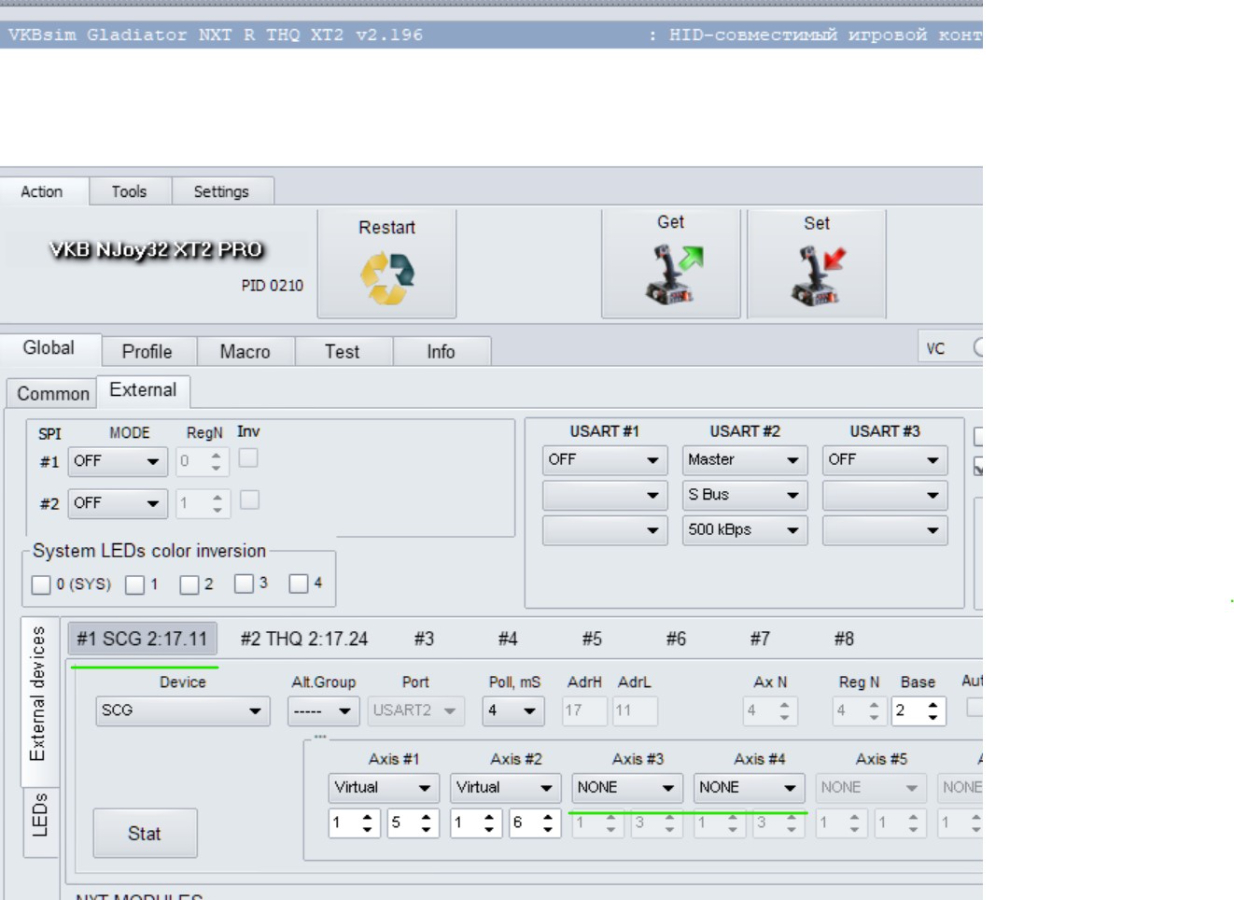The image size is (1234, 900).
Task: Open the Alt.Group dropdown
Action: pyautogui.click(x=324, y=712)
